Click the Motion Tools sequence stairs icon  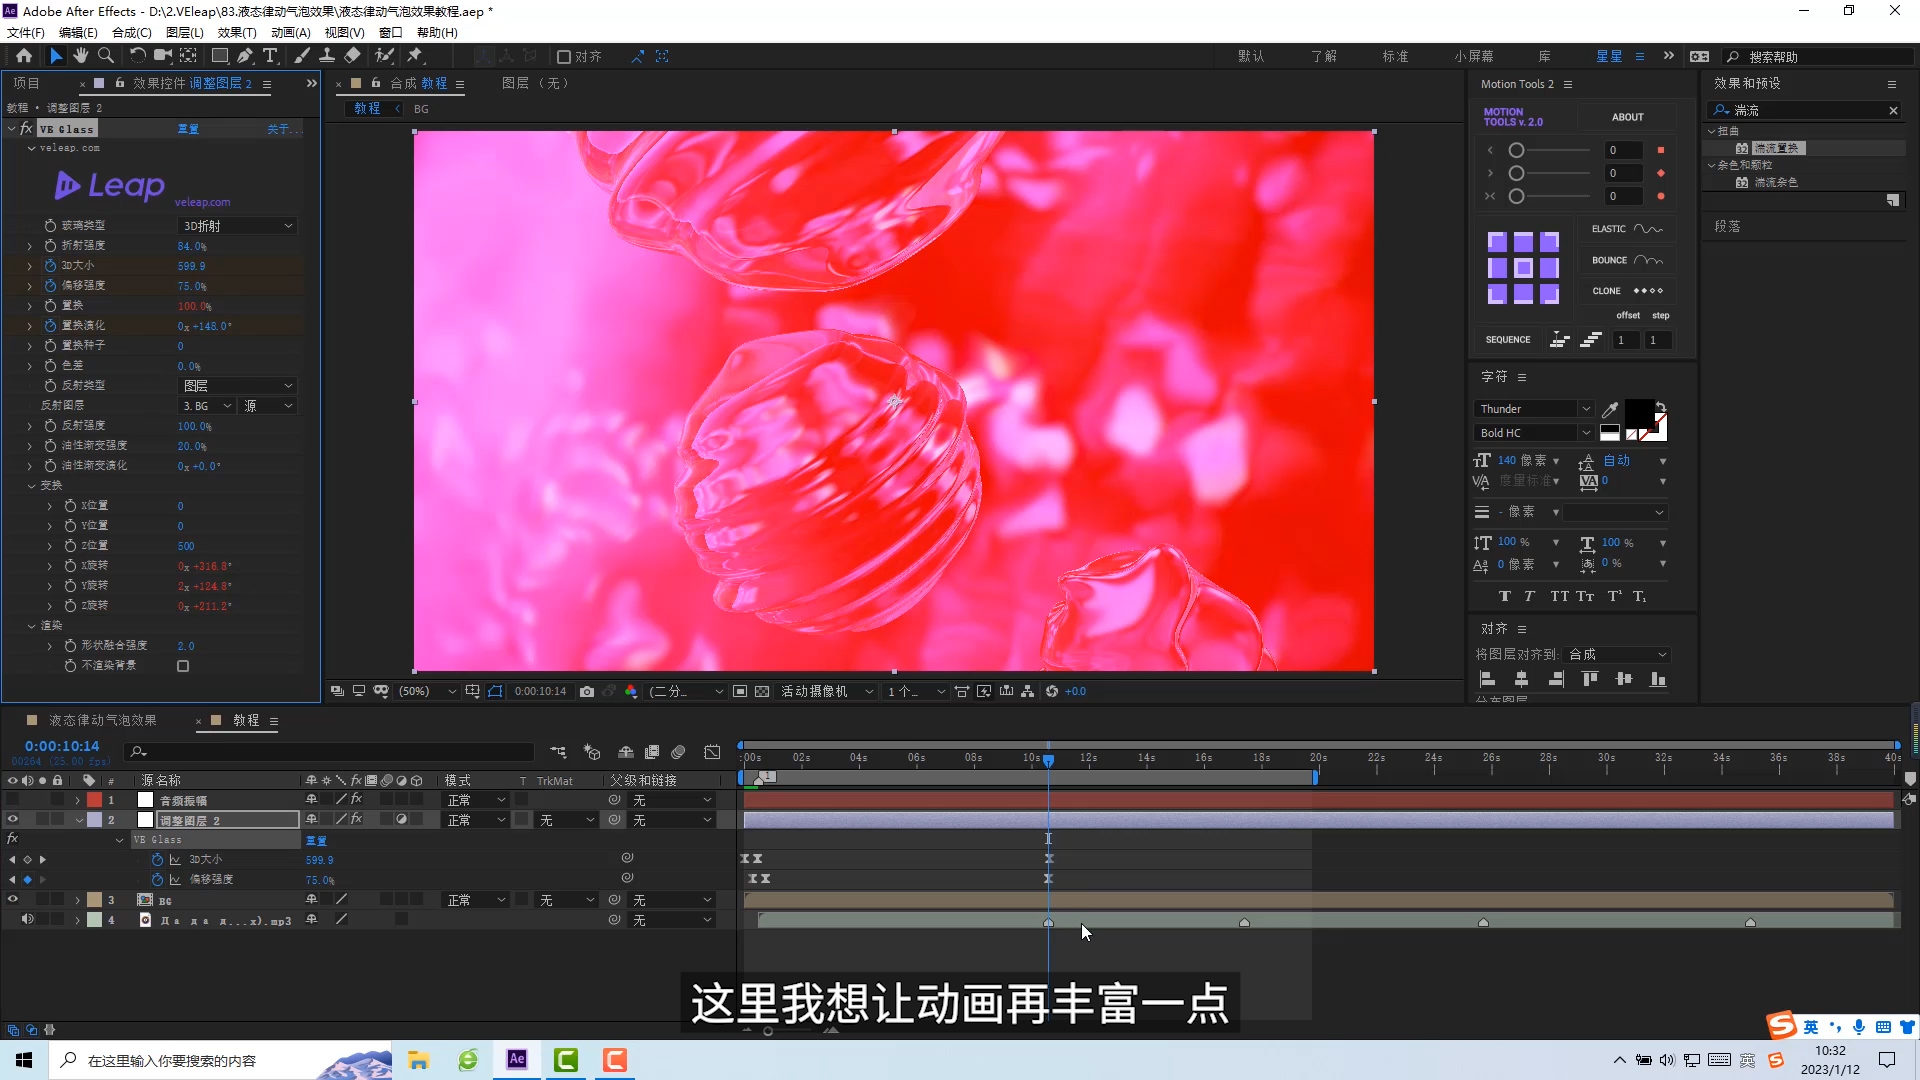point(1591,340)
